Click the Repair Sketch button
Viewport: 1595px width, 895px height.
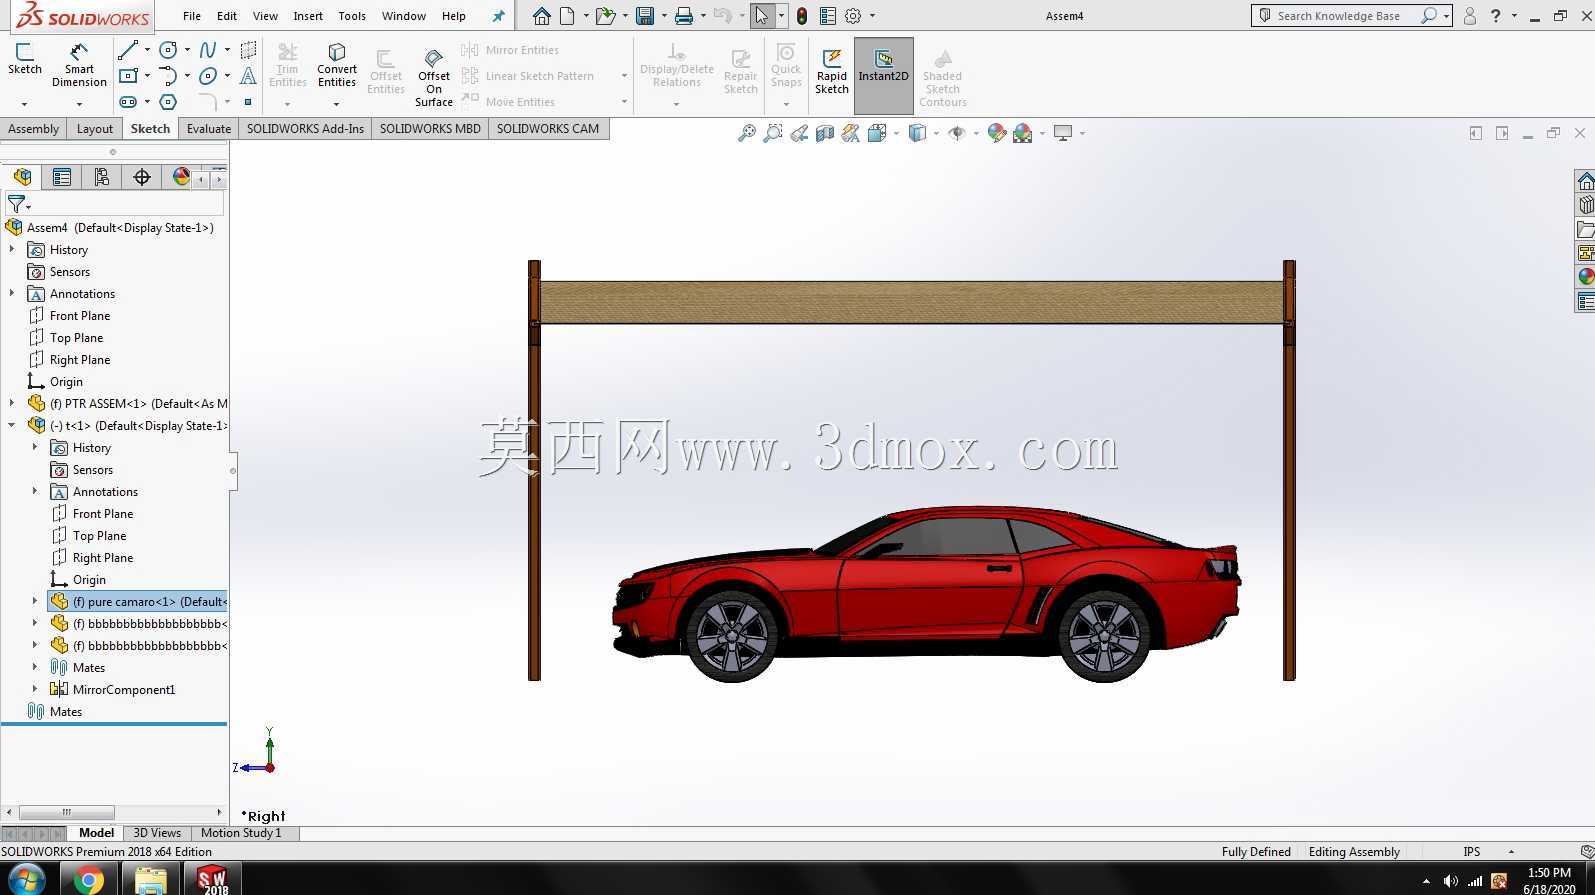(741, 70)
